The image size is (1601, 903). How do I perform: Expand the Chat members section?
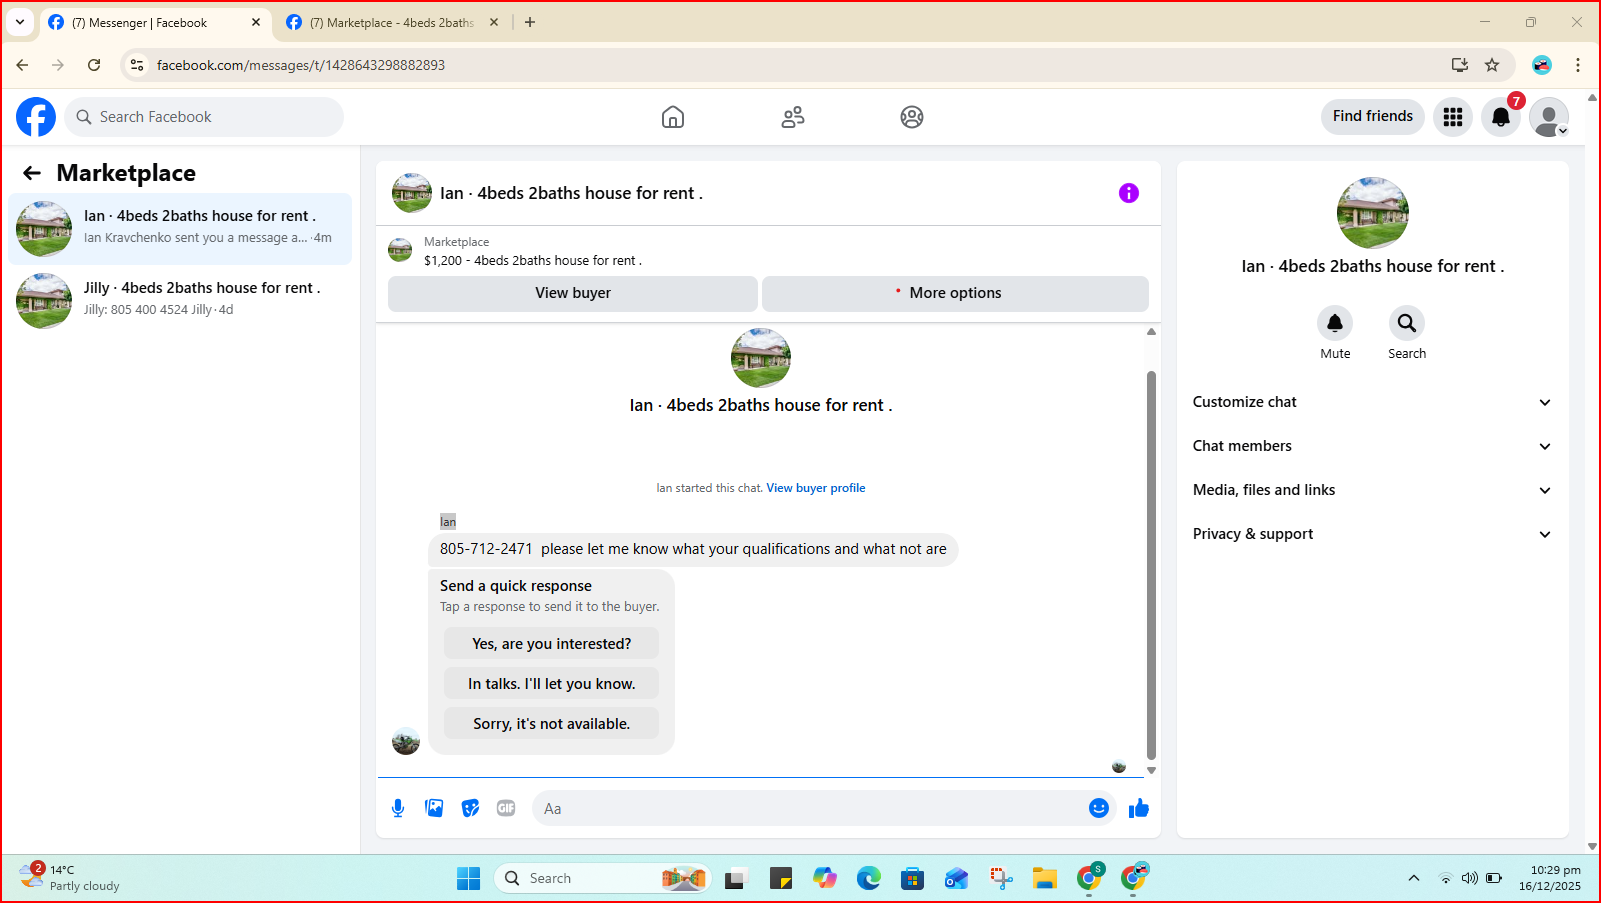point(1372,446)
